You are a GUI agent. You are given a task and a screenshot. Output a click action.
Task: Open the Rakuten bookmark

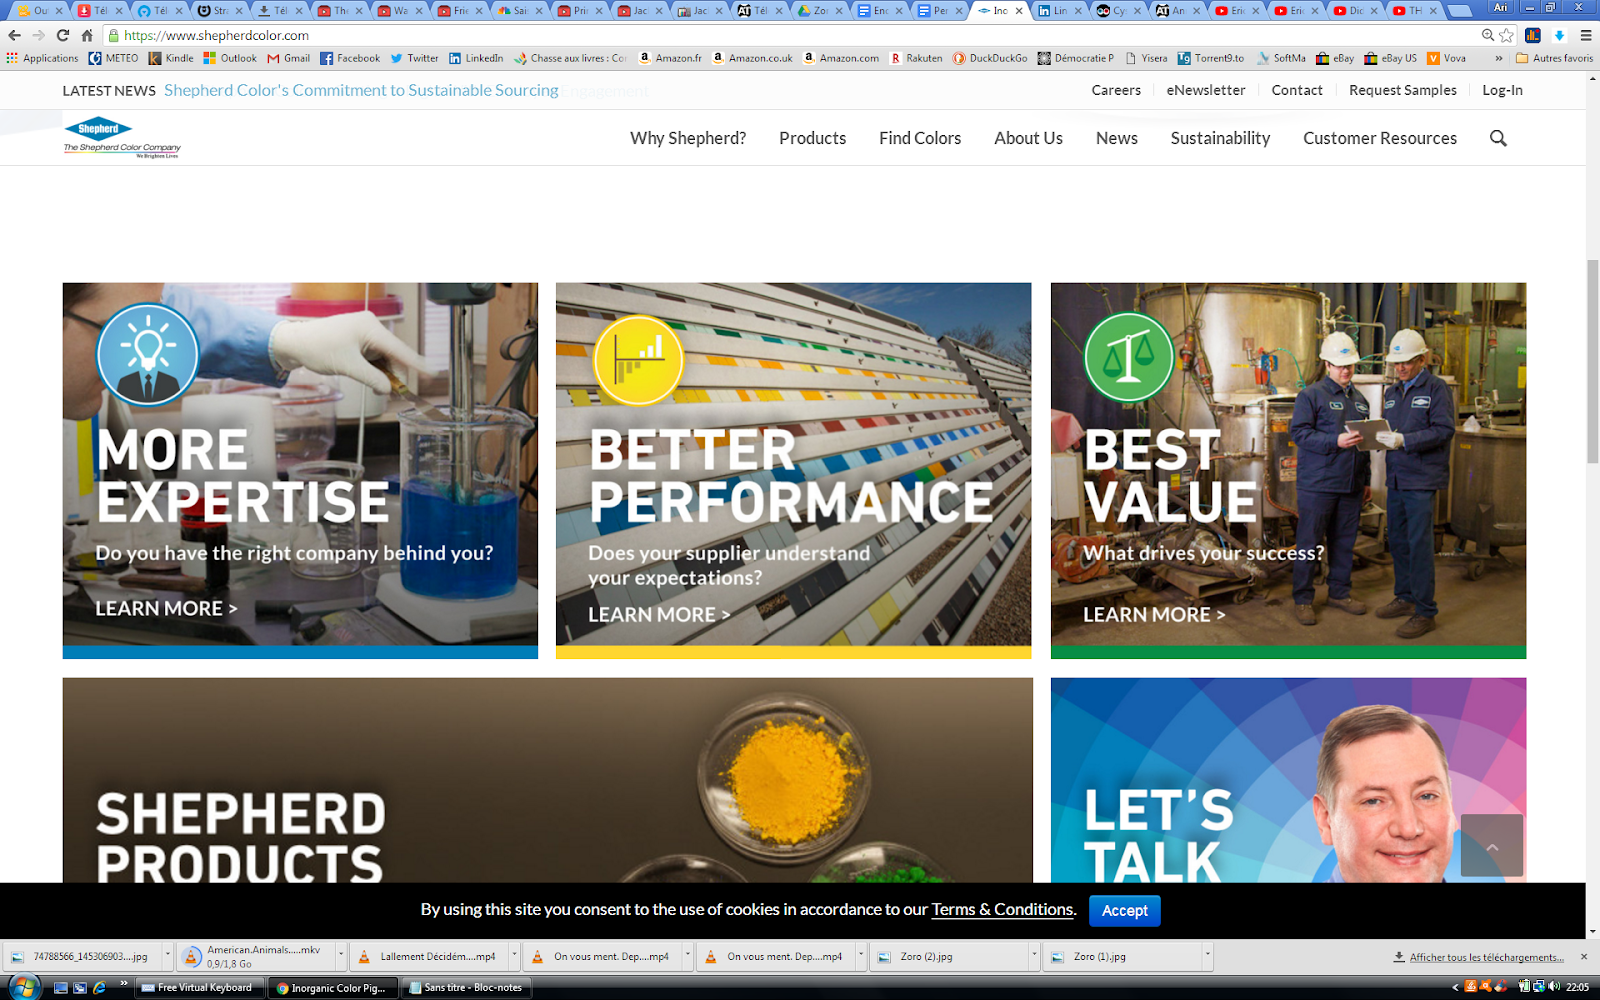(x=916, y=58)
